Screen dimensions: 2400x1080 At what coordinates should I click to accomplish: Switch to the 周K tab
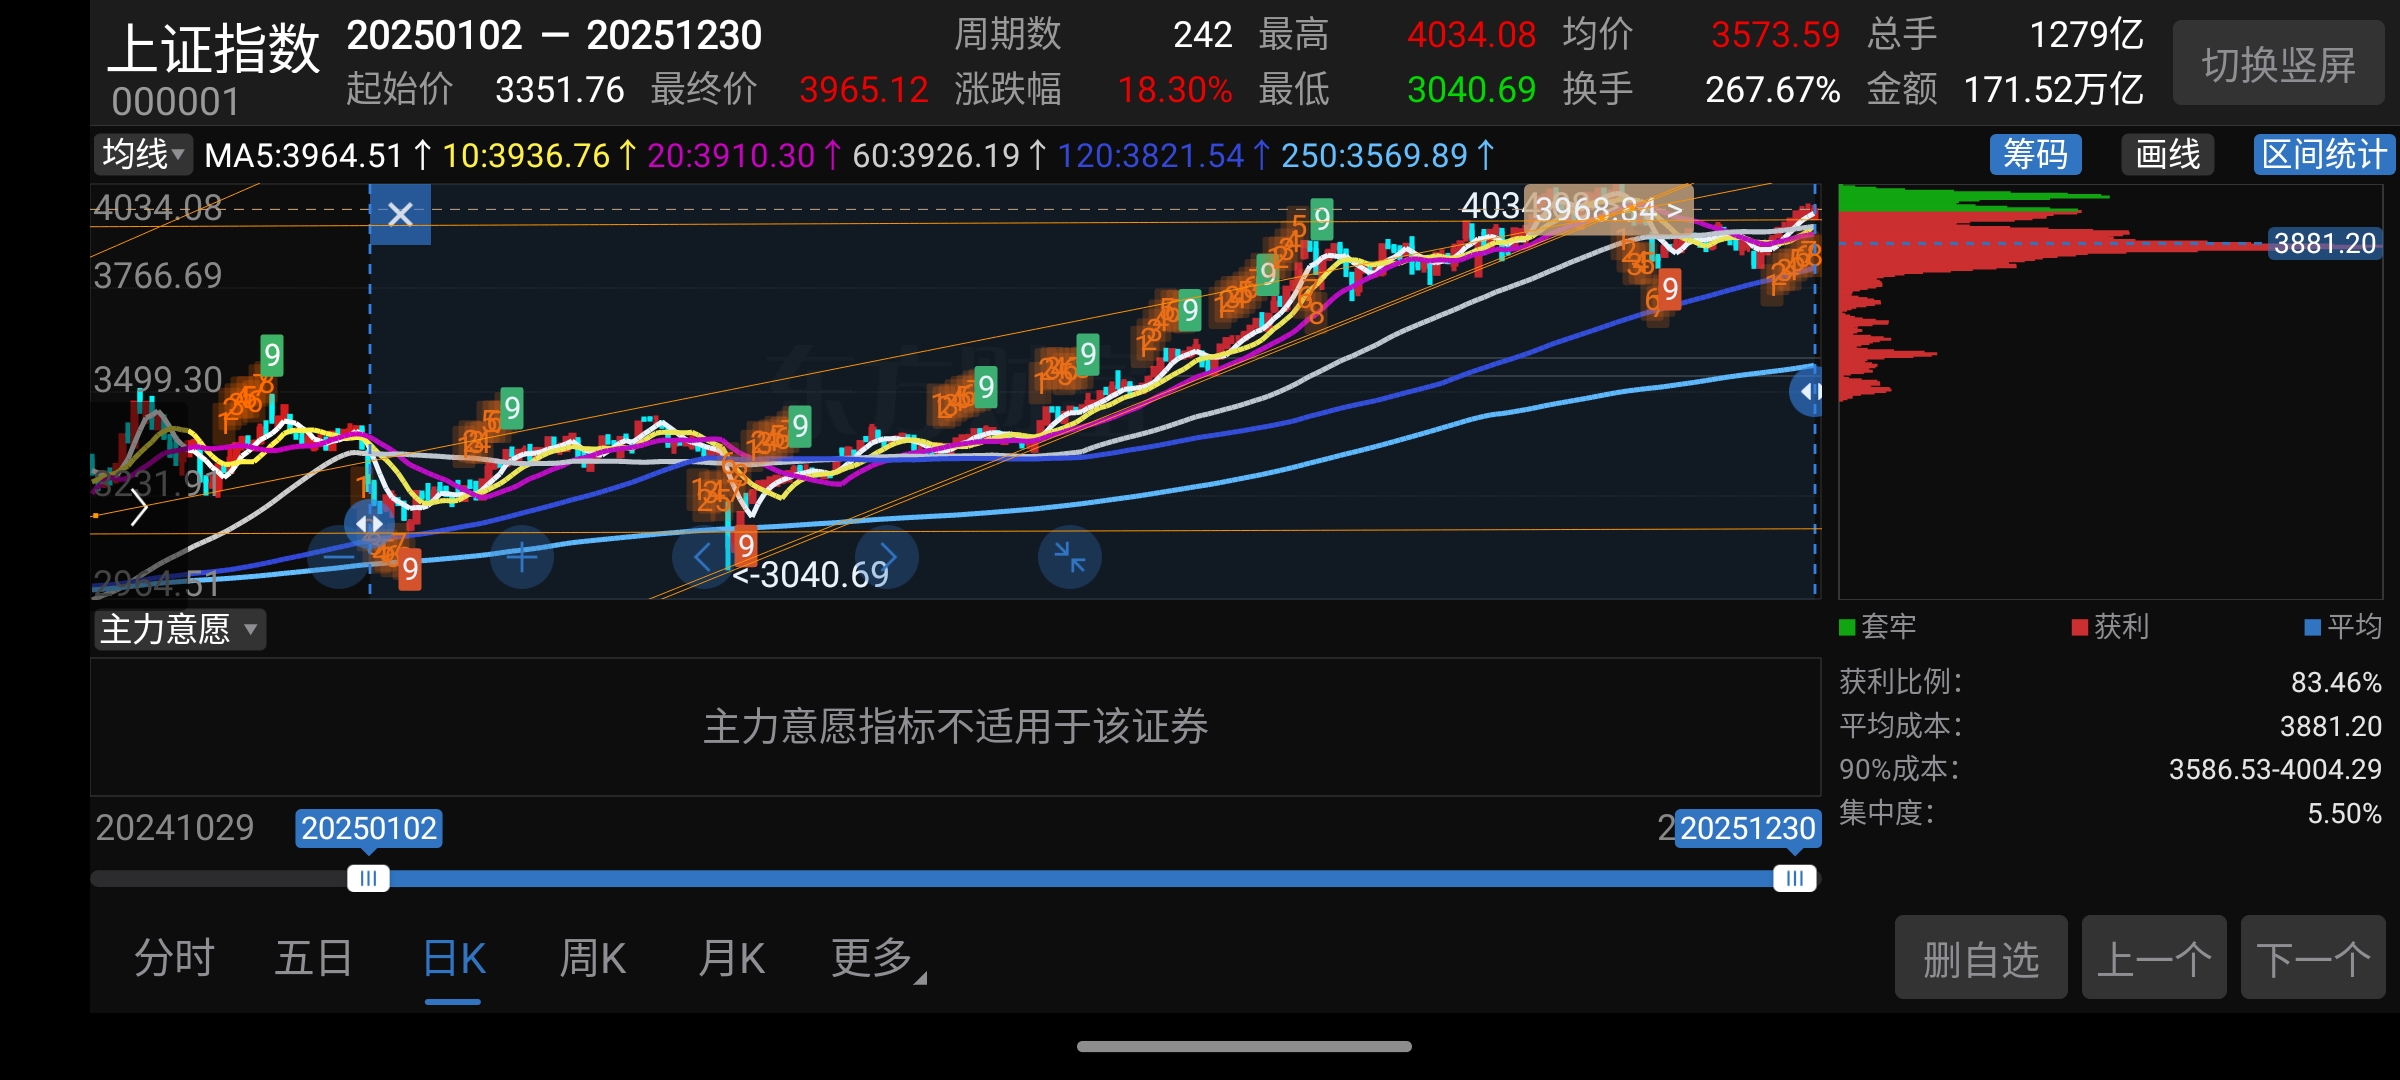pyautogui.click(x=592, y=959)
